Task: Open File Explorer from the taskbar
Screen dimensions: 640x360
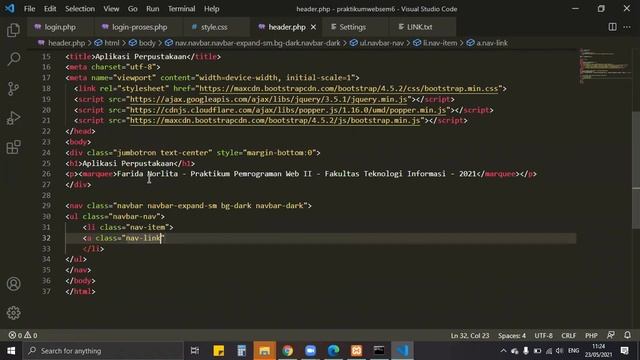Action: click(264, 351)
